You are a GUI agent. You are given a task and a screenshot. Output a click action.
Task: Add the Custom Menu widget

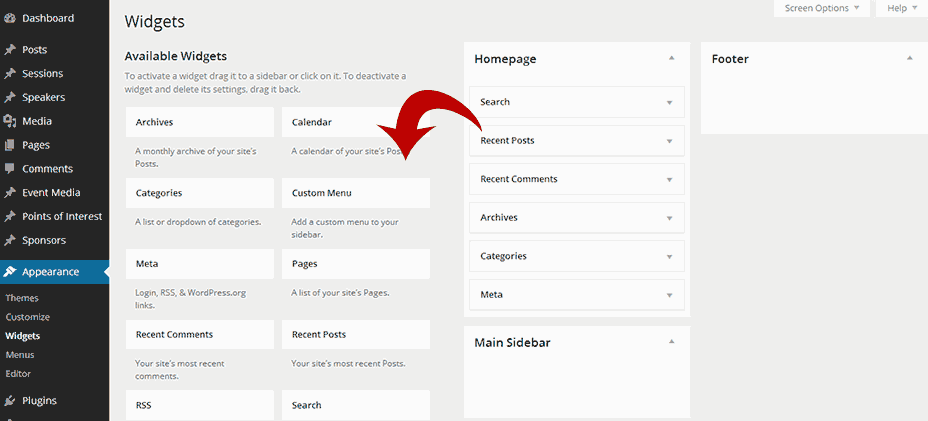[x=356, y=193]
